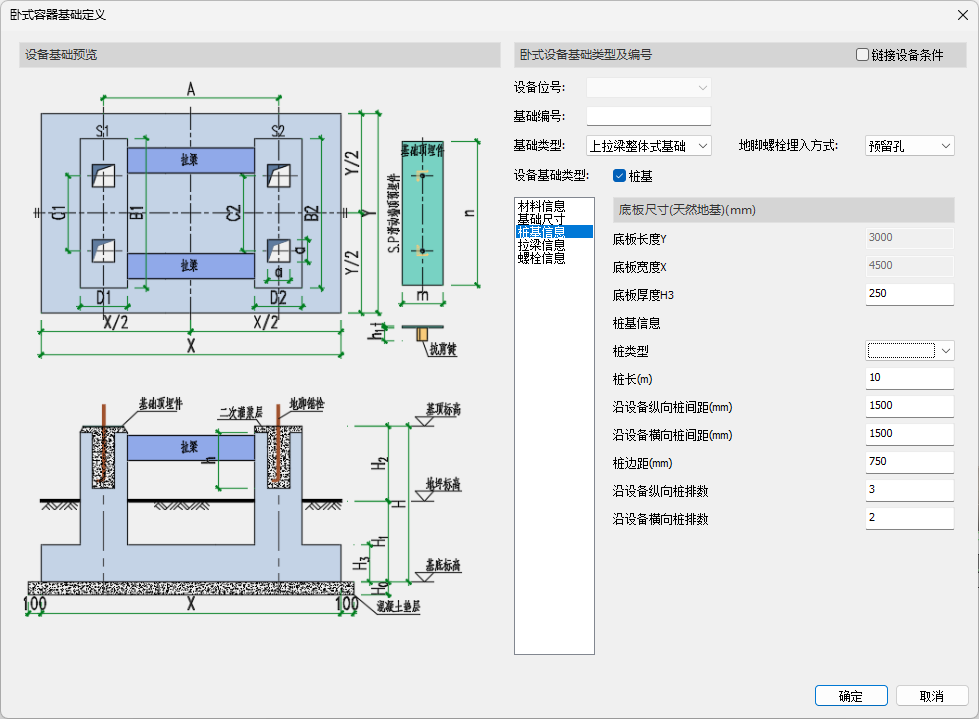This screenshot has width=979, height=719.
Task: Click the highlighted 桩基信息 list item
Action: 541,232
